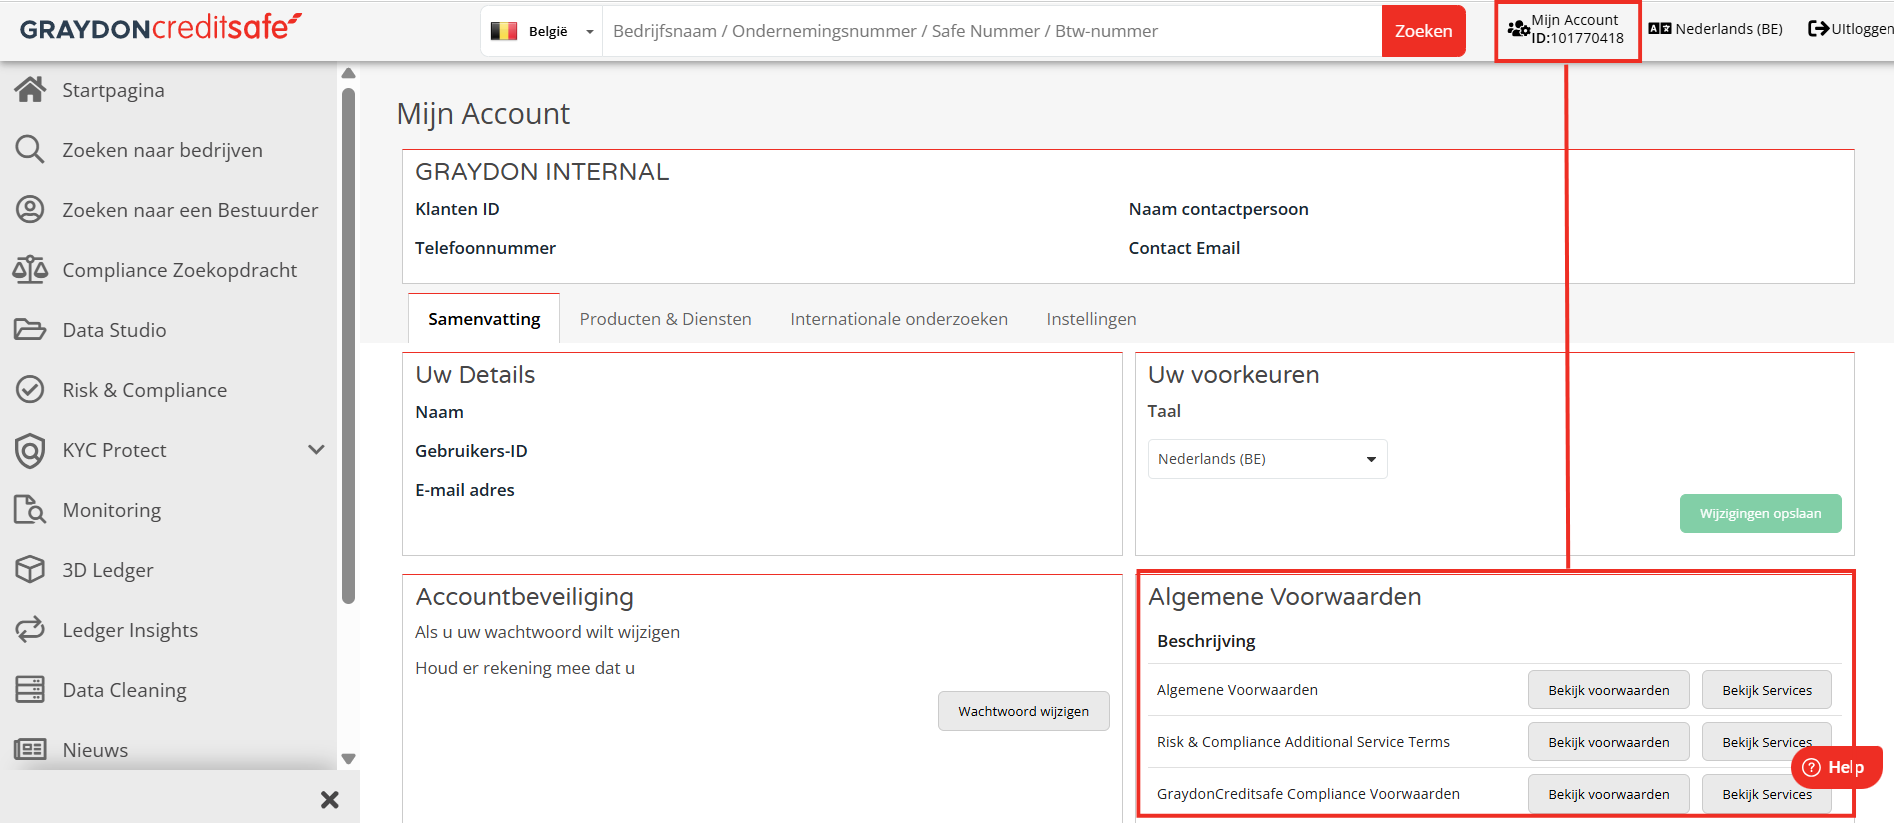Click the Uitloggen exit arrow icon

[1818, 29]
